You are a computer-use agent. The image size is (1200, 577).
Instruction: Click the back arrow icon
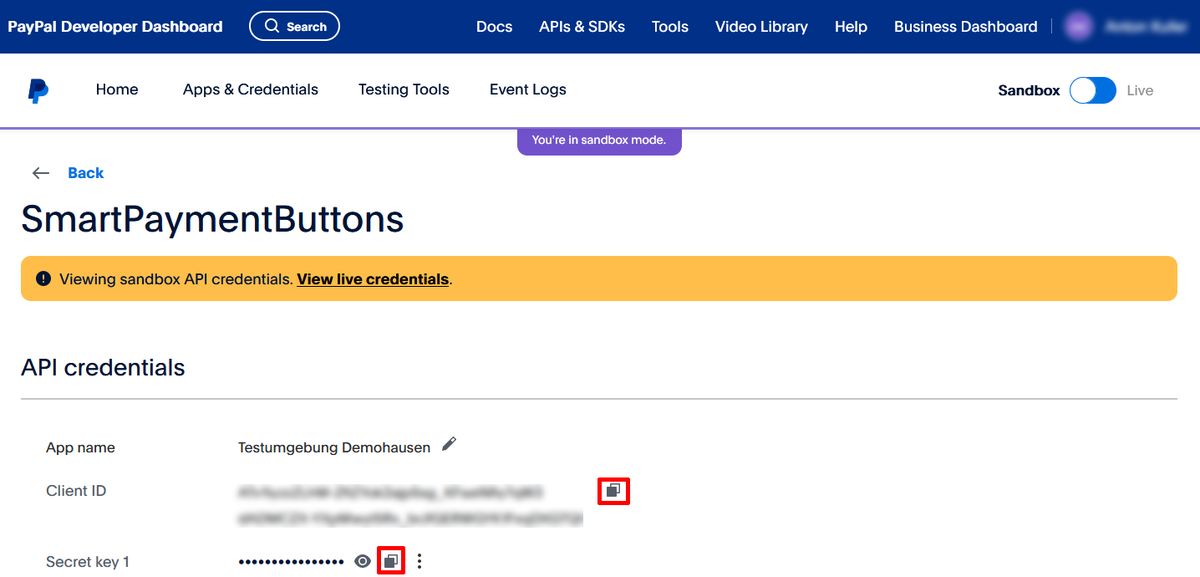tap(41, 173)
